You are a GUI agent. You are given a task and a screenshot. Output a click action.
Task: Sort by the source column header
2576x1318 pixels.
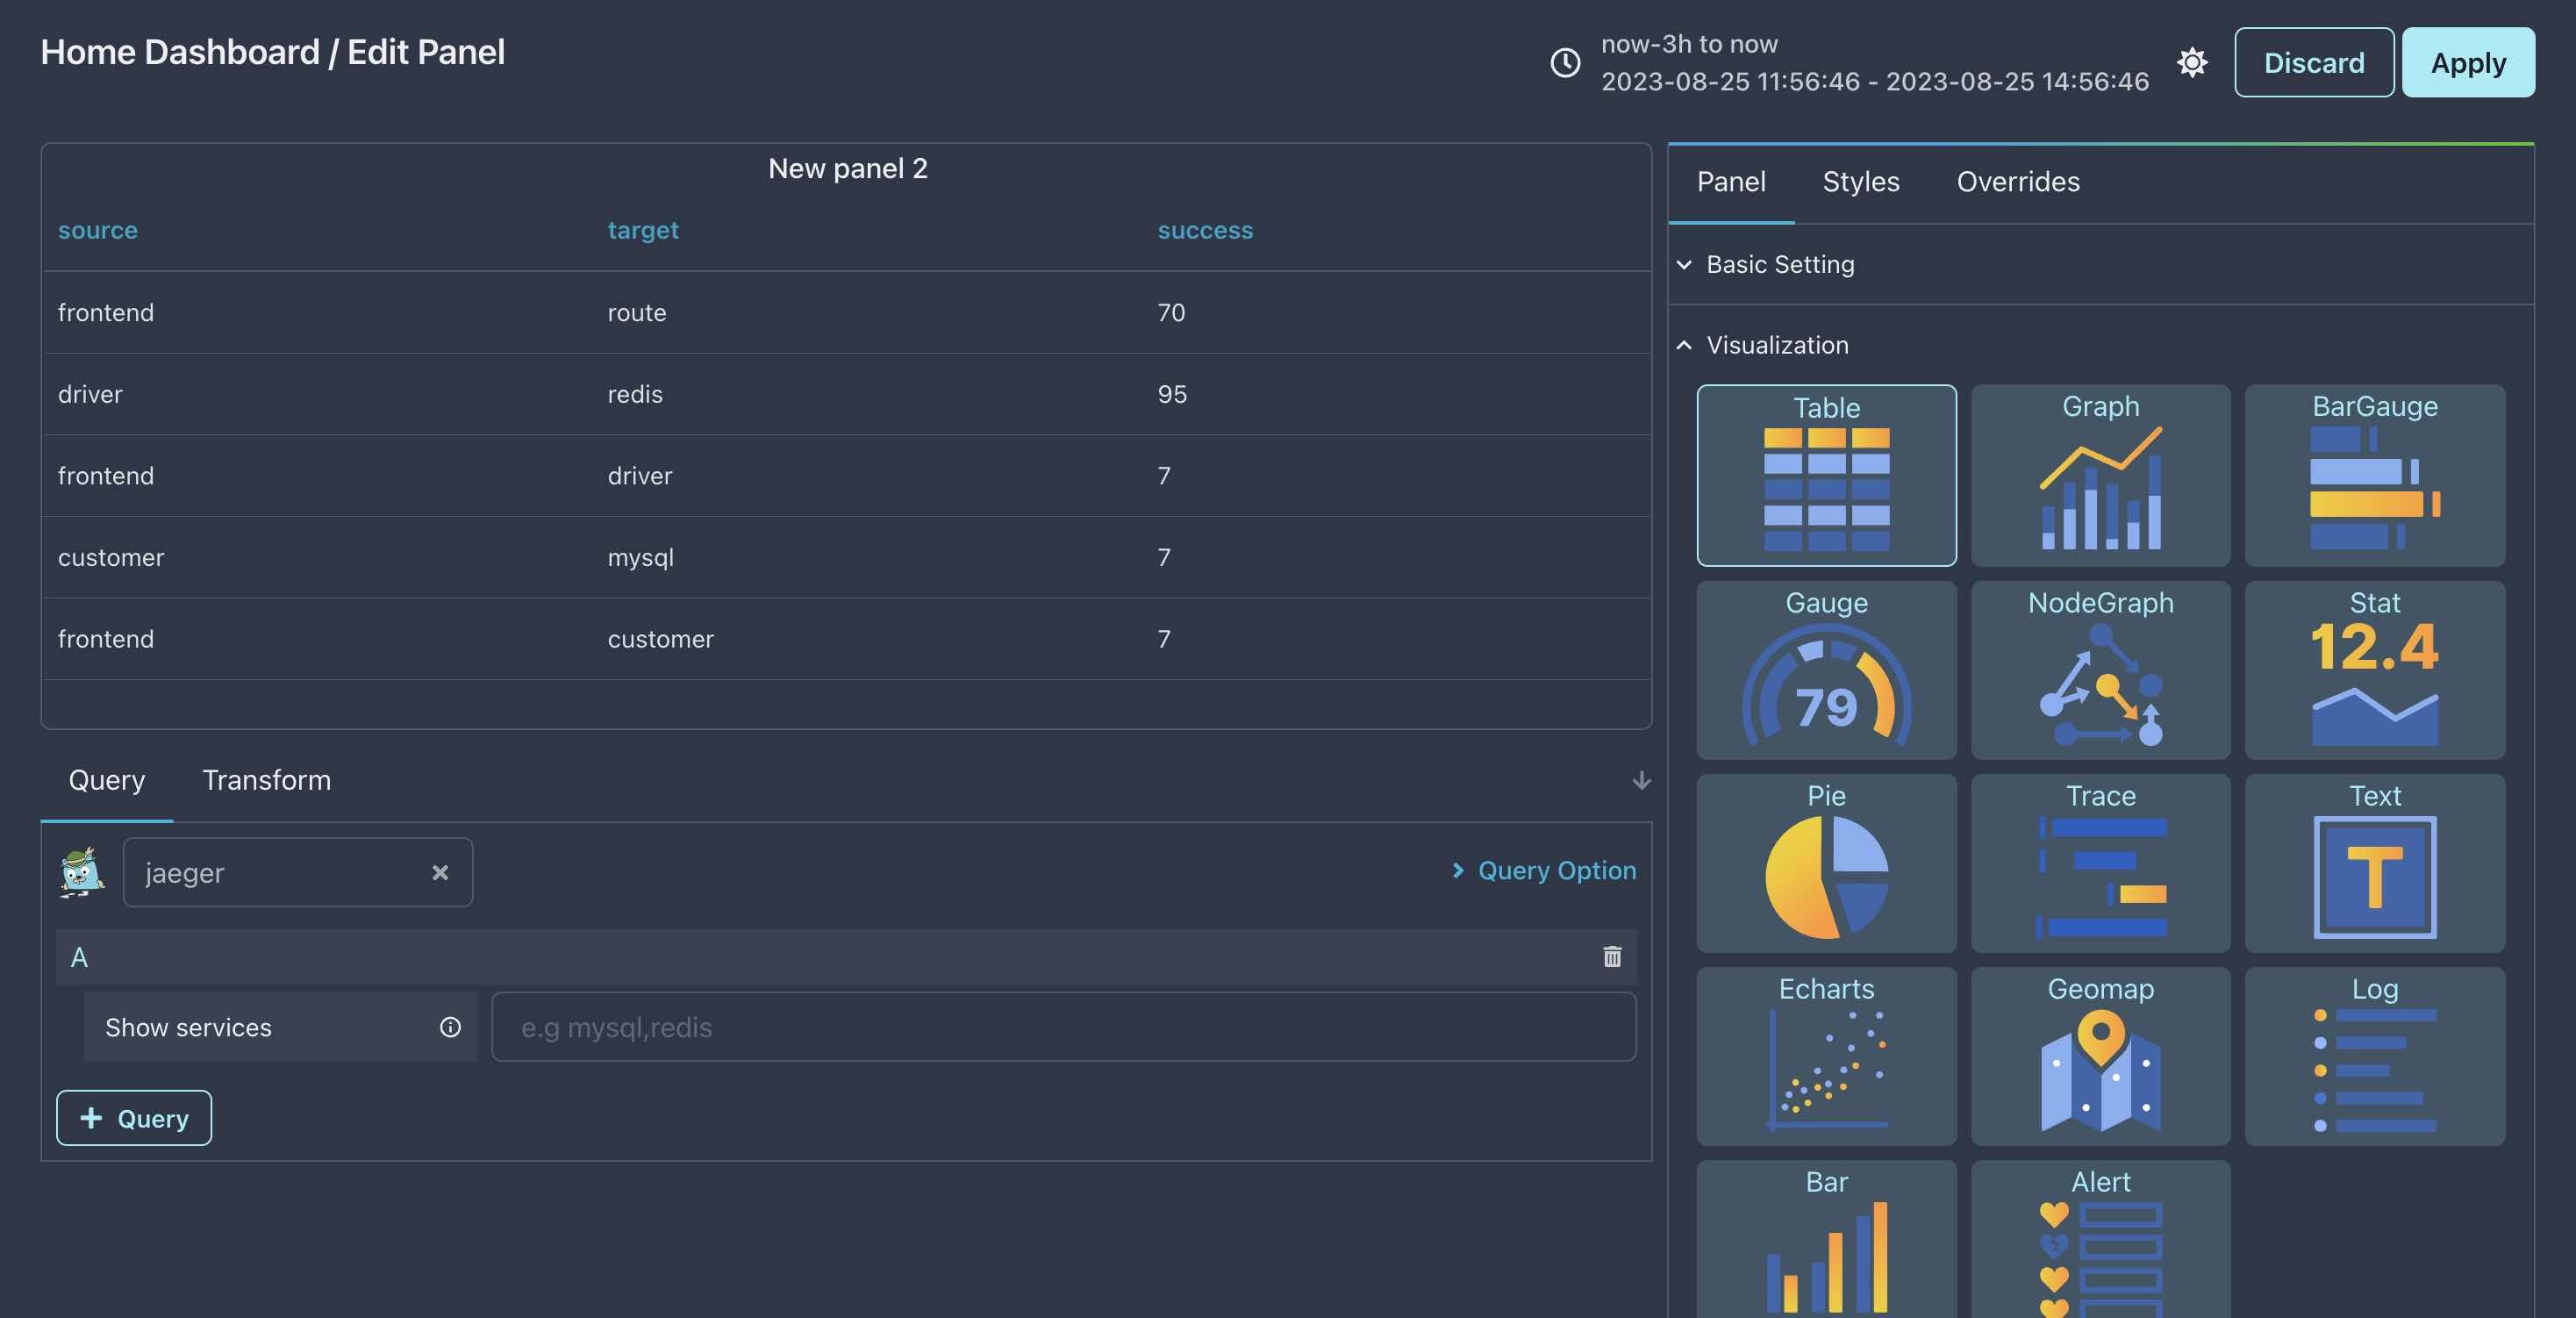point(98,230)
